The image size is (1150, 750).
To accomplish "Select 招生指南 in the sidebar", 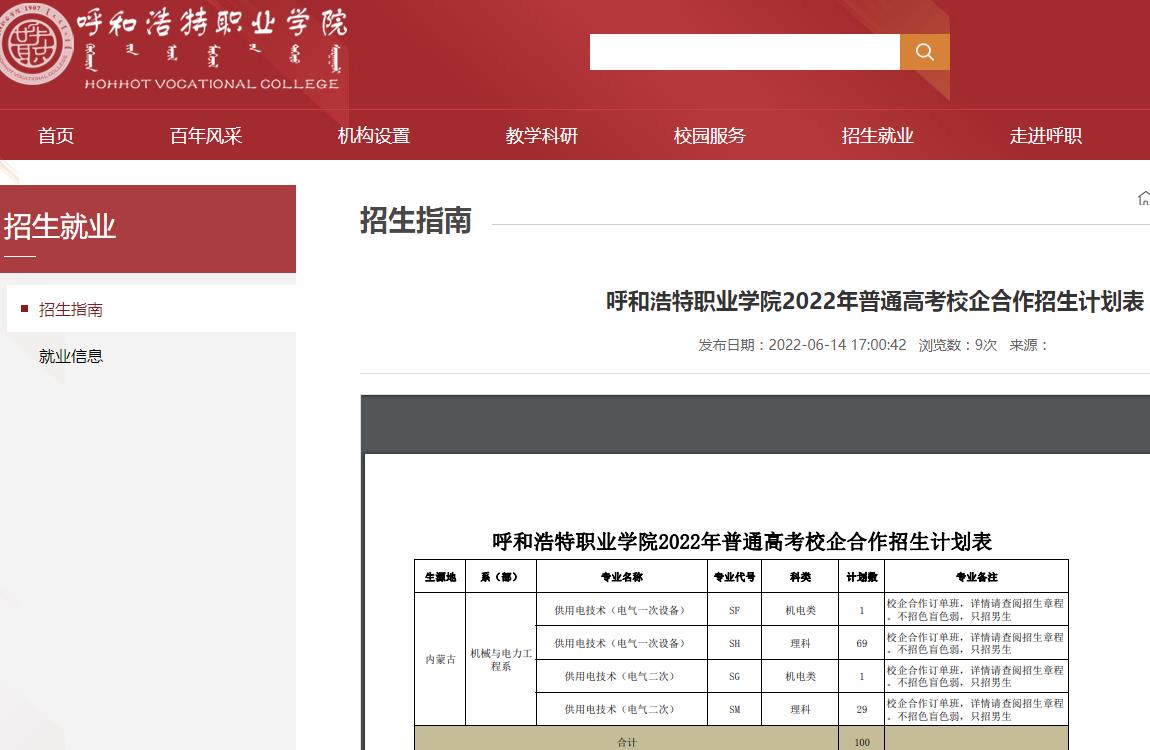I will [71, 309].
